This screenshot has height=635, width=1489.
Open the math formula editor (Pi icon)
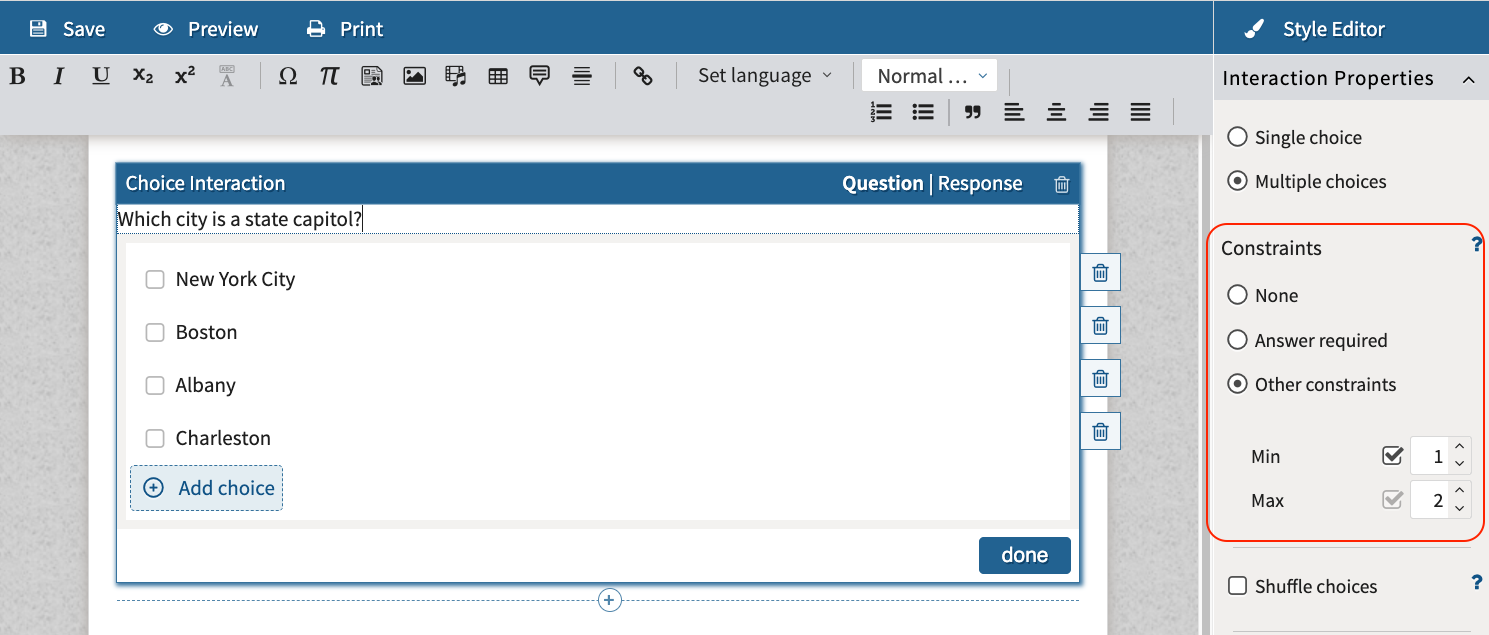(330, 75)
